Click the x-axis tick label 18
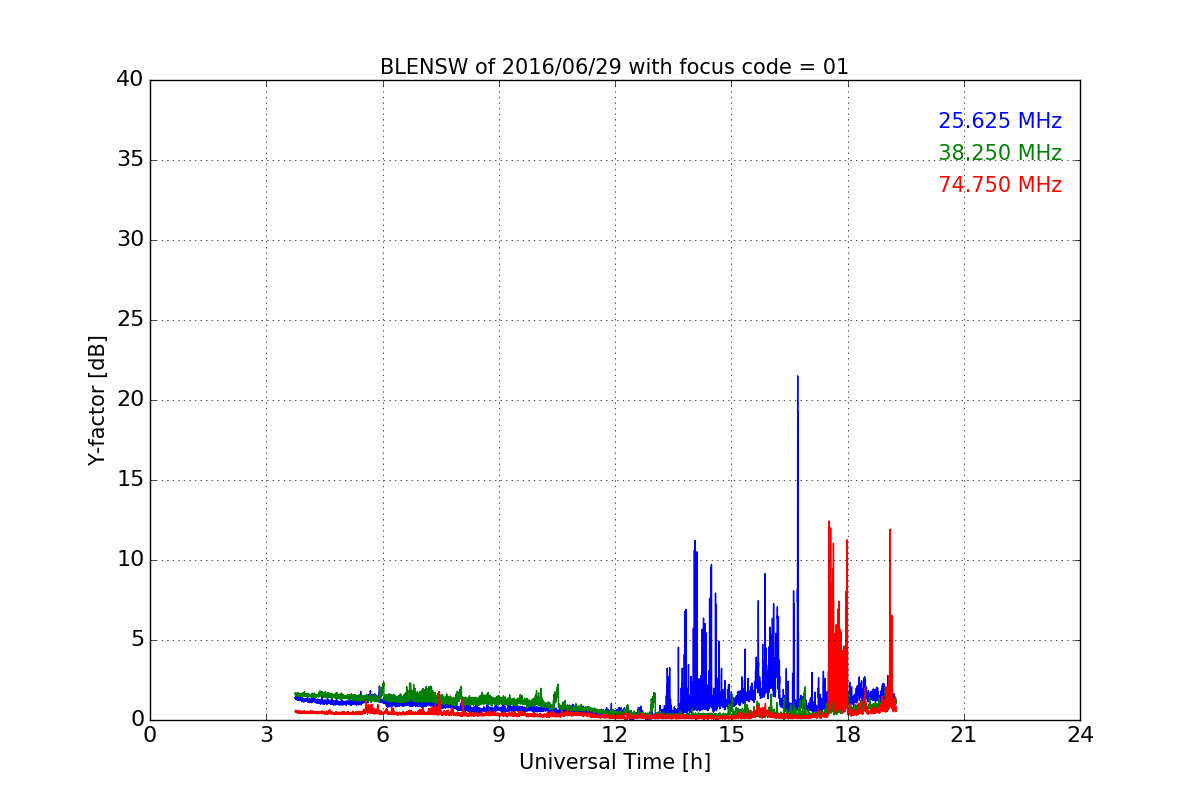The width and height of the screenshot is (1200, 800). [848, 735]
